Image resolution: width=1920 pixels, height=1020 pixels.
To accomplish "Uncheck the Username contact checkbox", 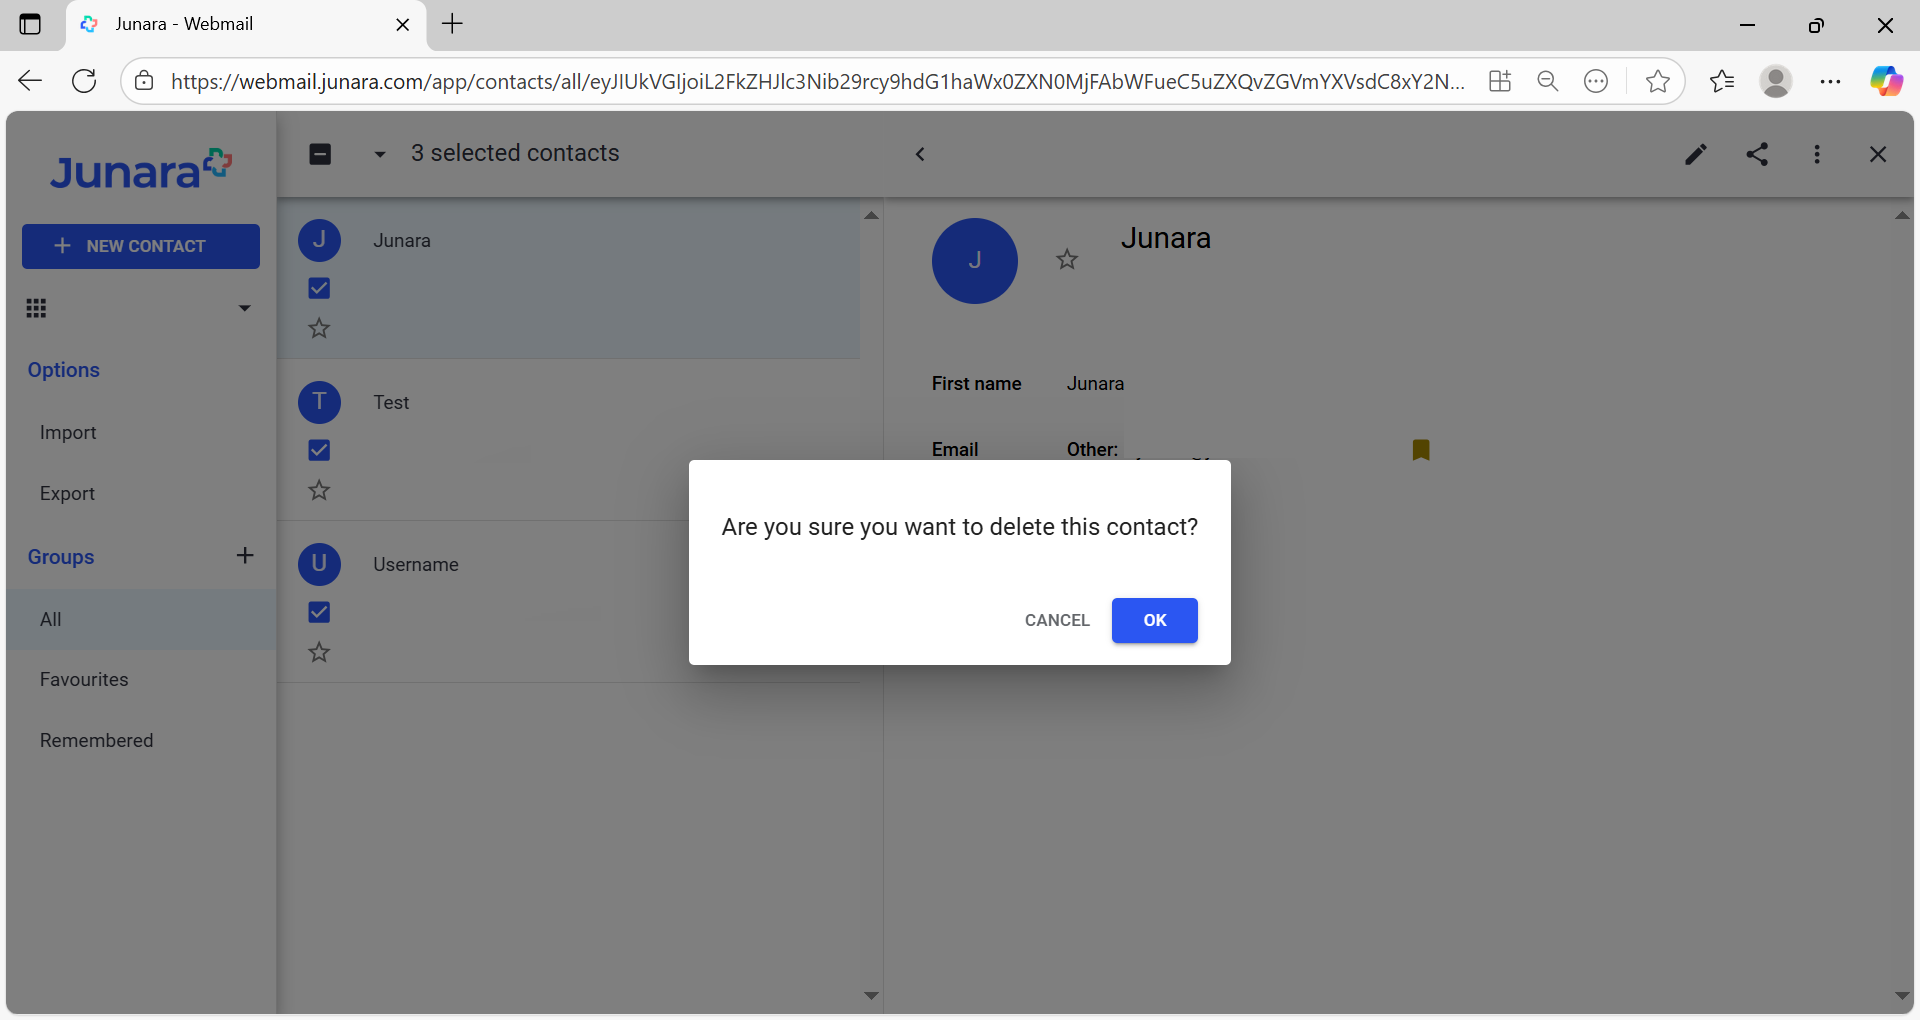I will click(319, 612).
